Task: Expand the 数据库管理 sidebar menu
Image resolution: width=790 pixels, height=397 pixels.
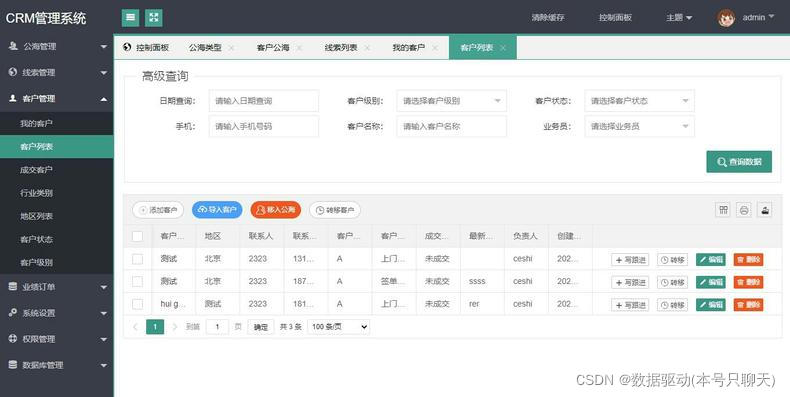Action: pyautogui.click(x=57, y=365)
